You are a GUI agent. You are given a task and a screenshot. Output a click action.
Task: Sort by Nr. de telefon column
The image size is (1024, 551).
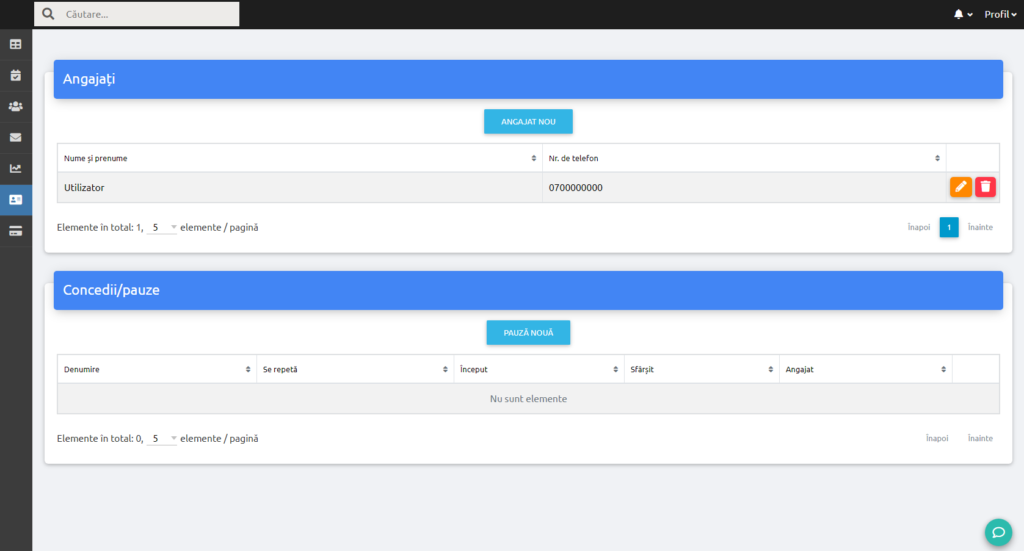(744, 158)
